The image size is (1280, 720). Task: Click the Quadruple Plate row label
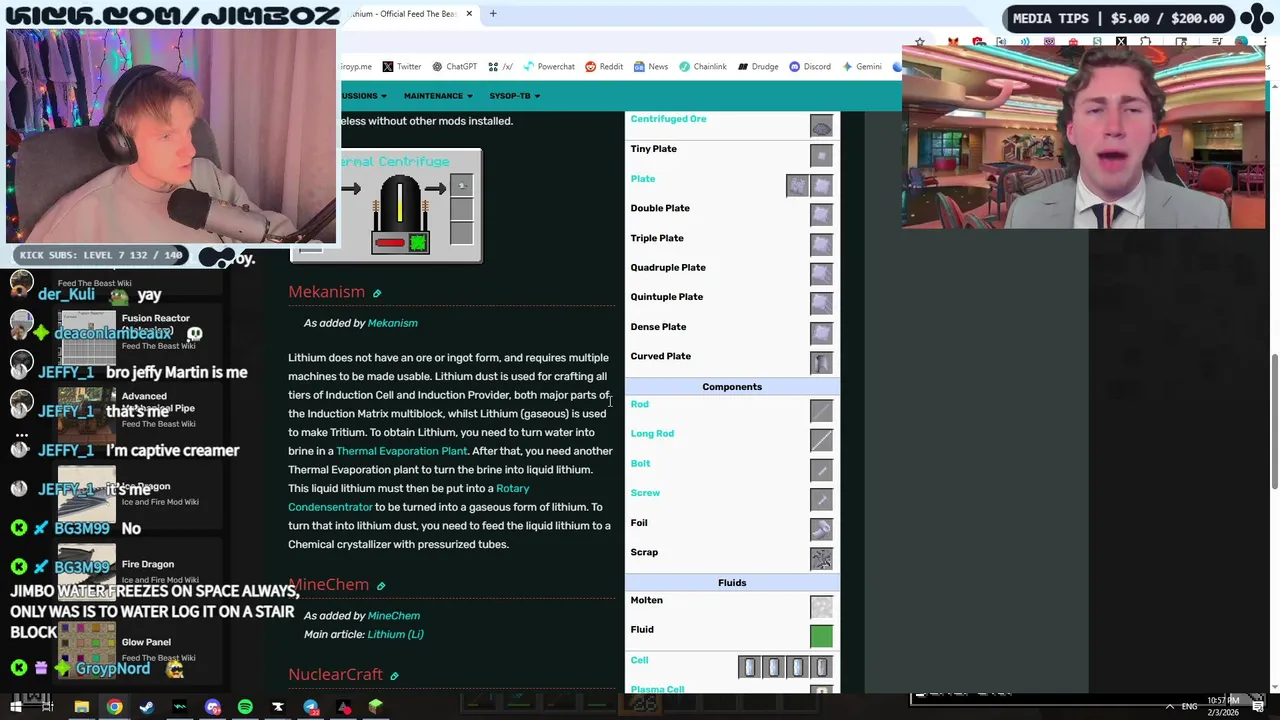point(668,268)
